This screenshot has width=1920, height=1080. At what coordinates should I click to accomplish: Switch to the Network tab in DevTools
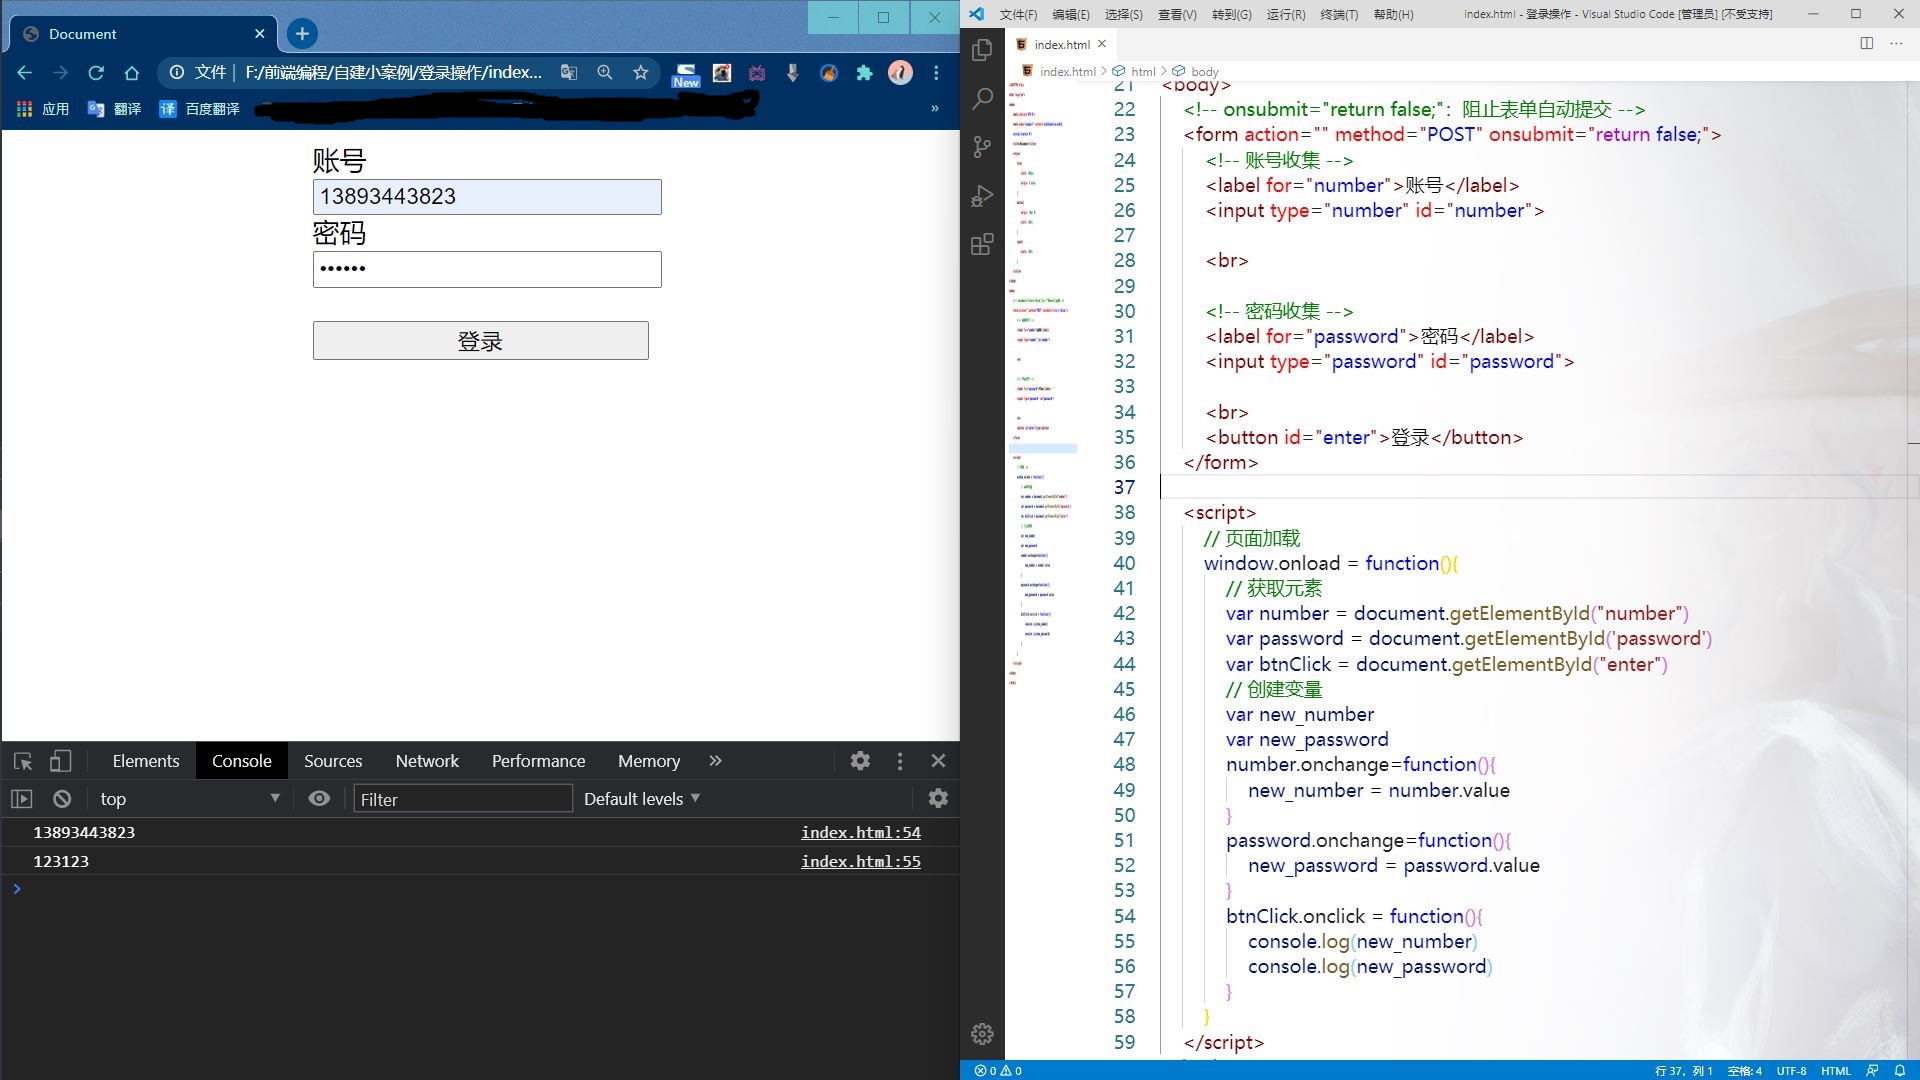tap(427, 761)
